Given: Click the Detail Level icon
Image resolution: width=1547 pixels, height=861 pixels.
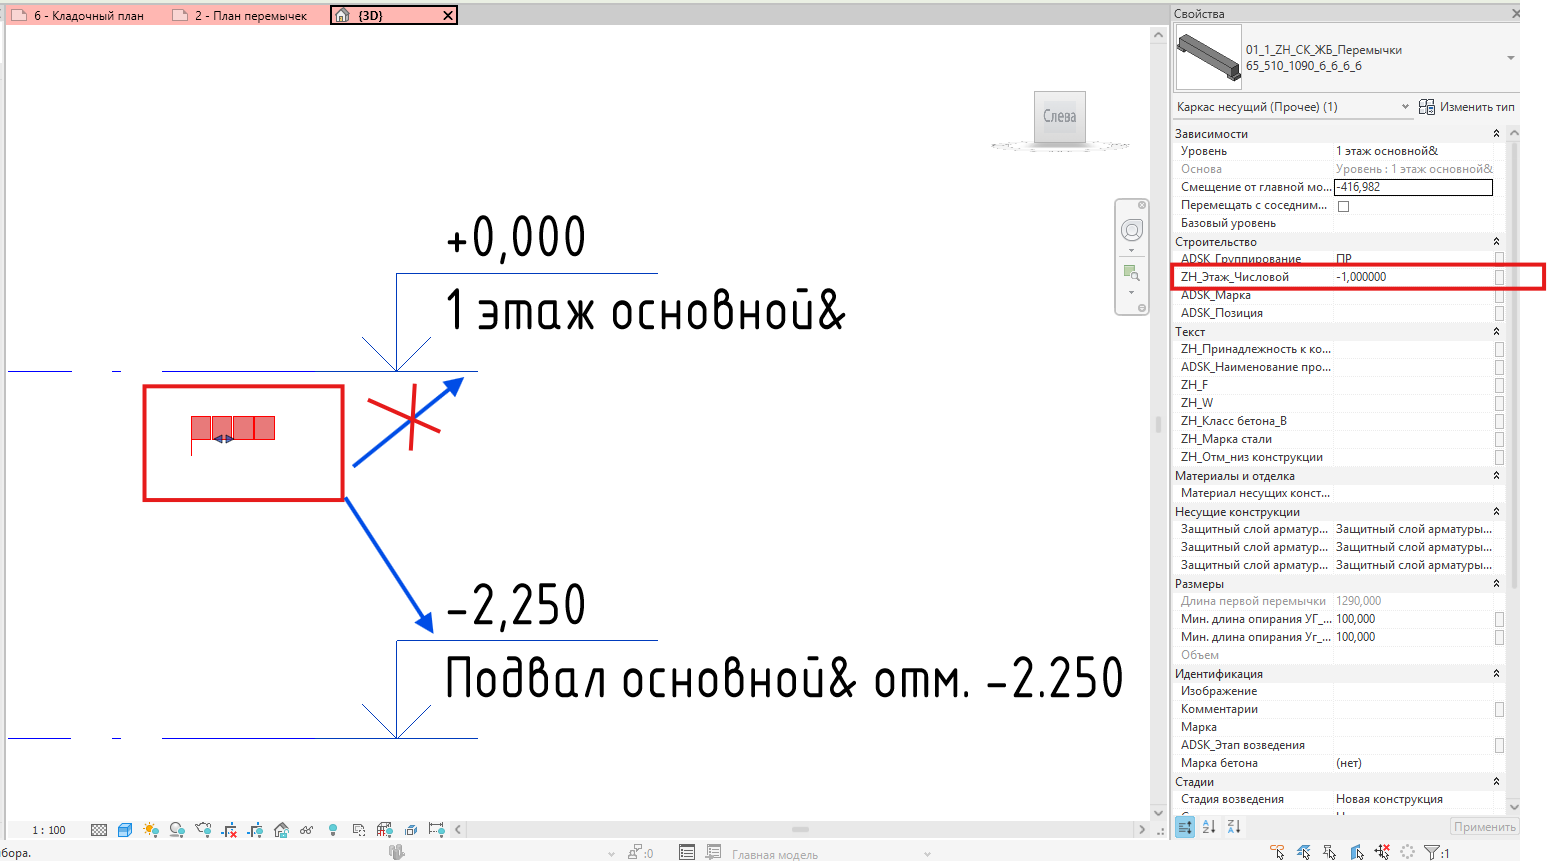Looking at the screenshot, I should [99, 830].
